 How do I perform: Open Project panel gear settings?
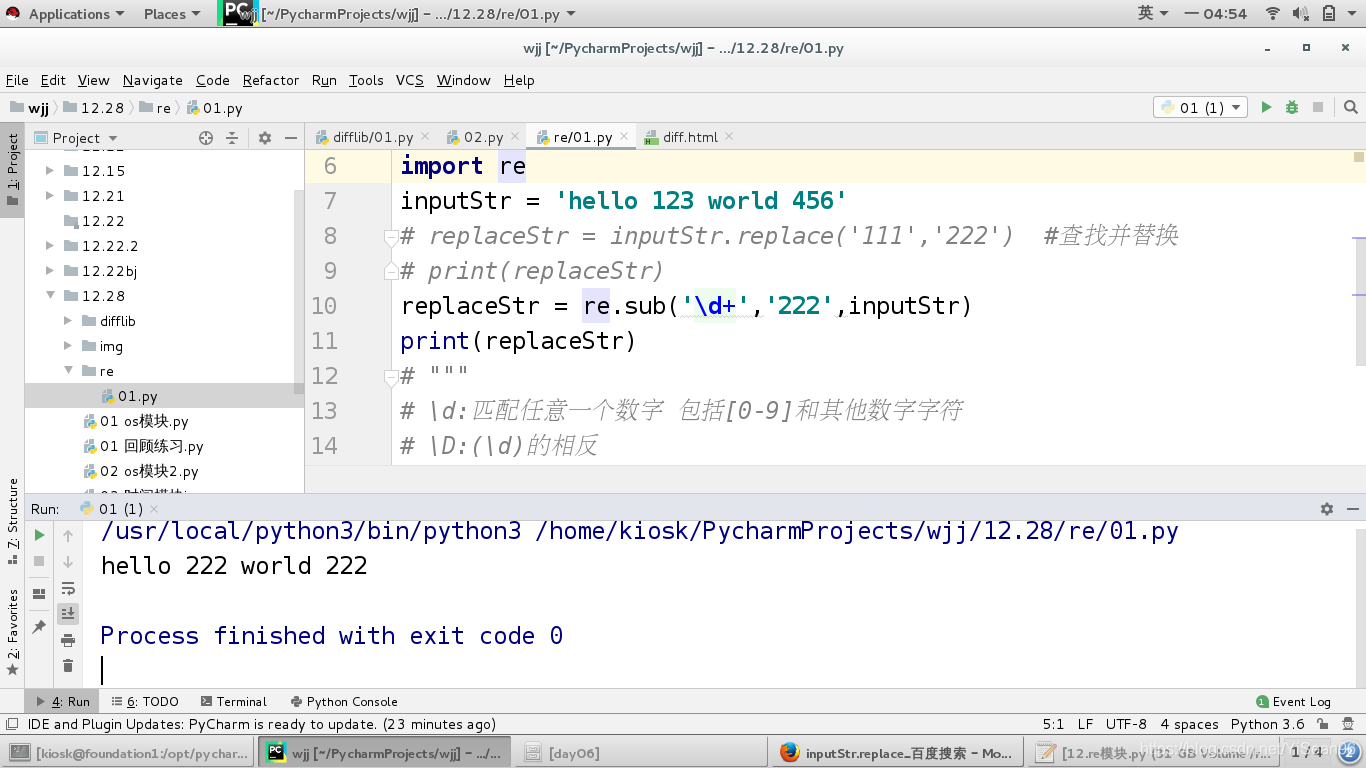[265, 138]
